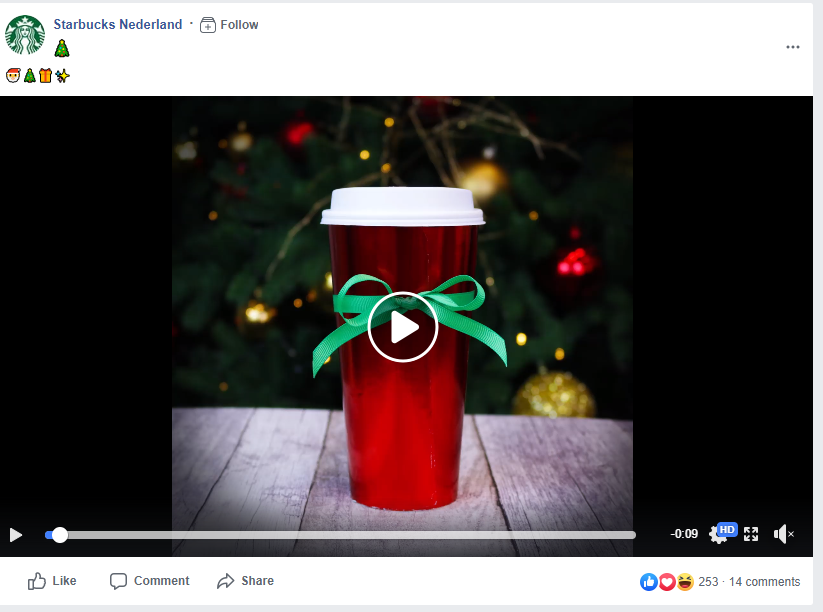
Task: Follow the Starbucks Nederland page
Action: [x=229, y=25]
